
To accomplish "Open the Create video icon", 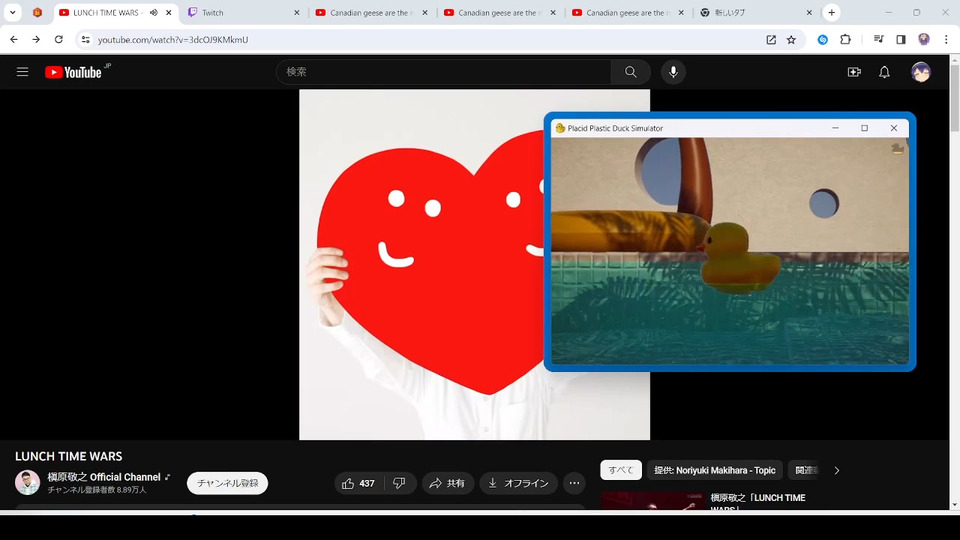I will tap(854, 72).
